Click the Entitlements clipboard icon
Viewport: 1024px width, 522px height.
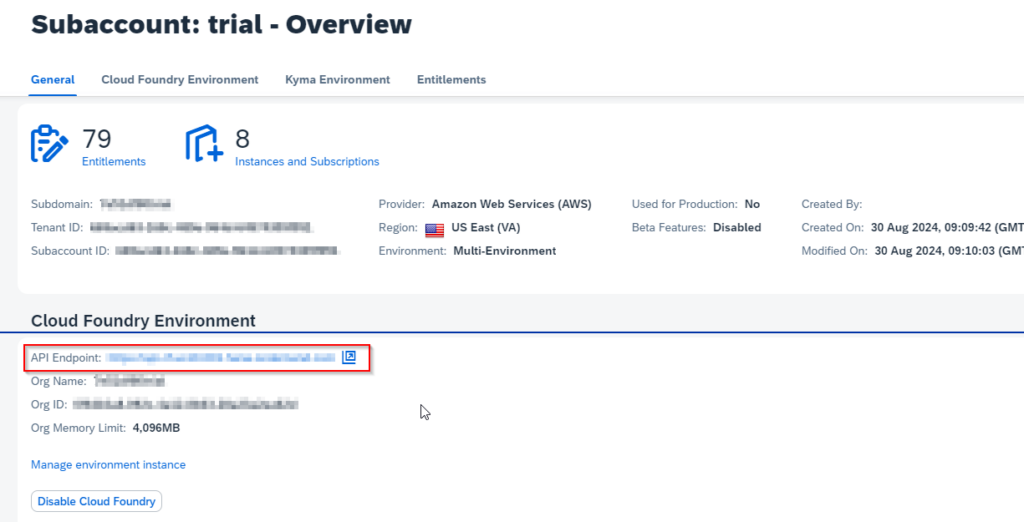tap(50, 144)
